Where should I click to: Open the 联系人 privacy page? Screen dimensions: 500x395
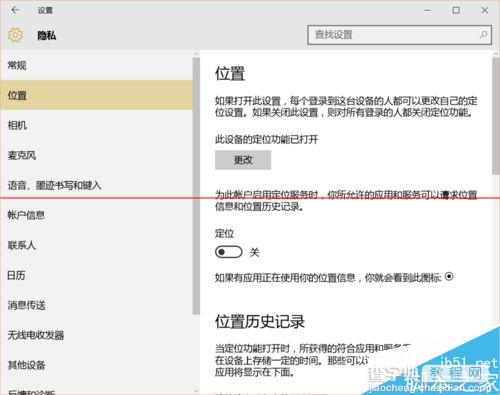96,245
